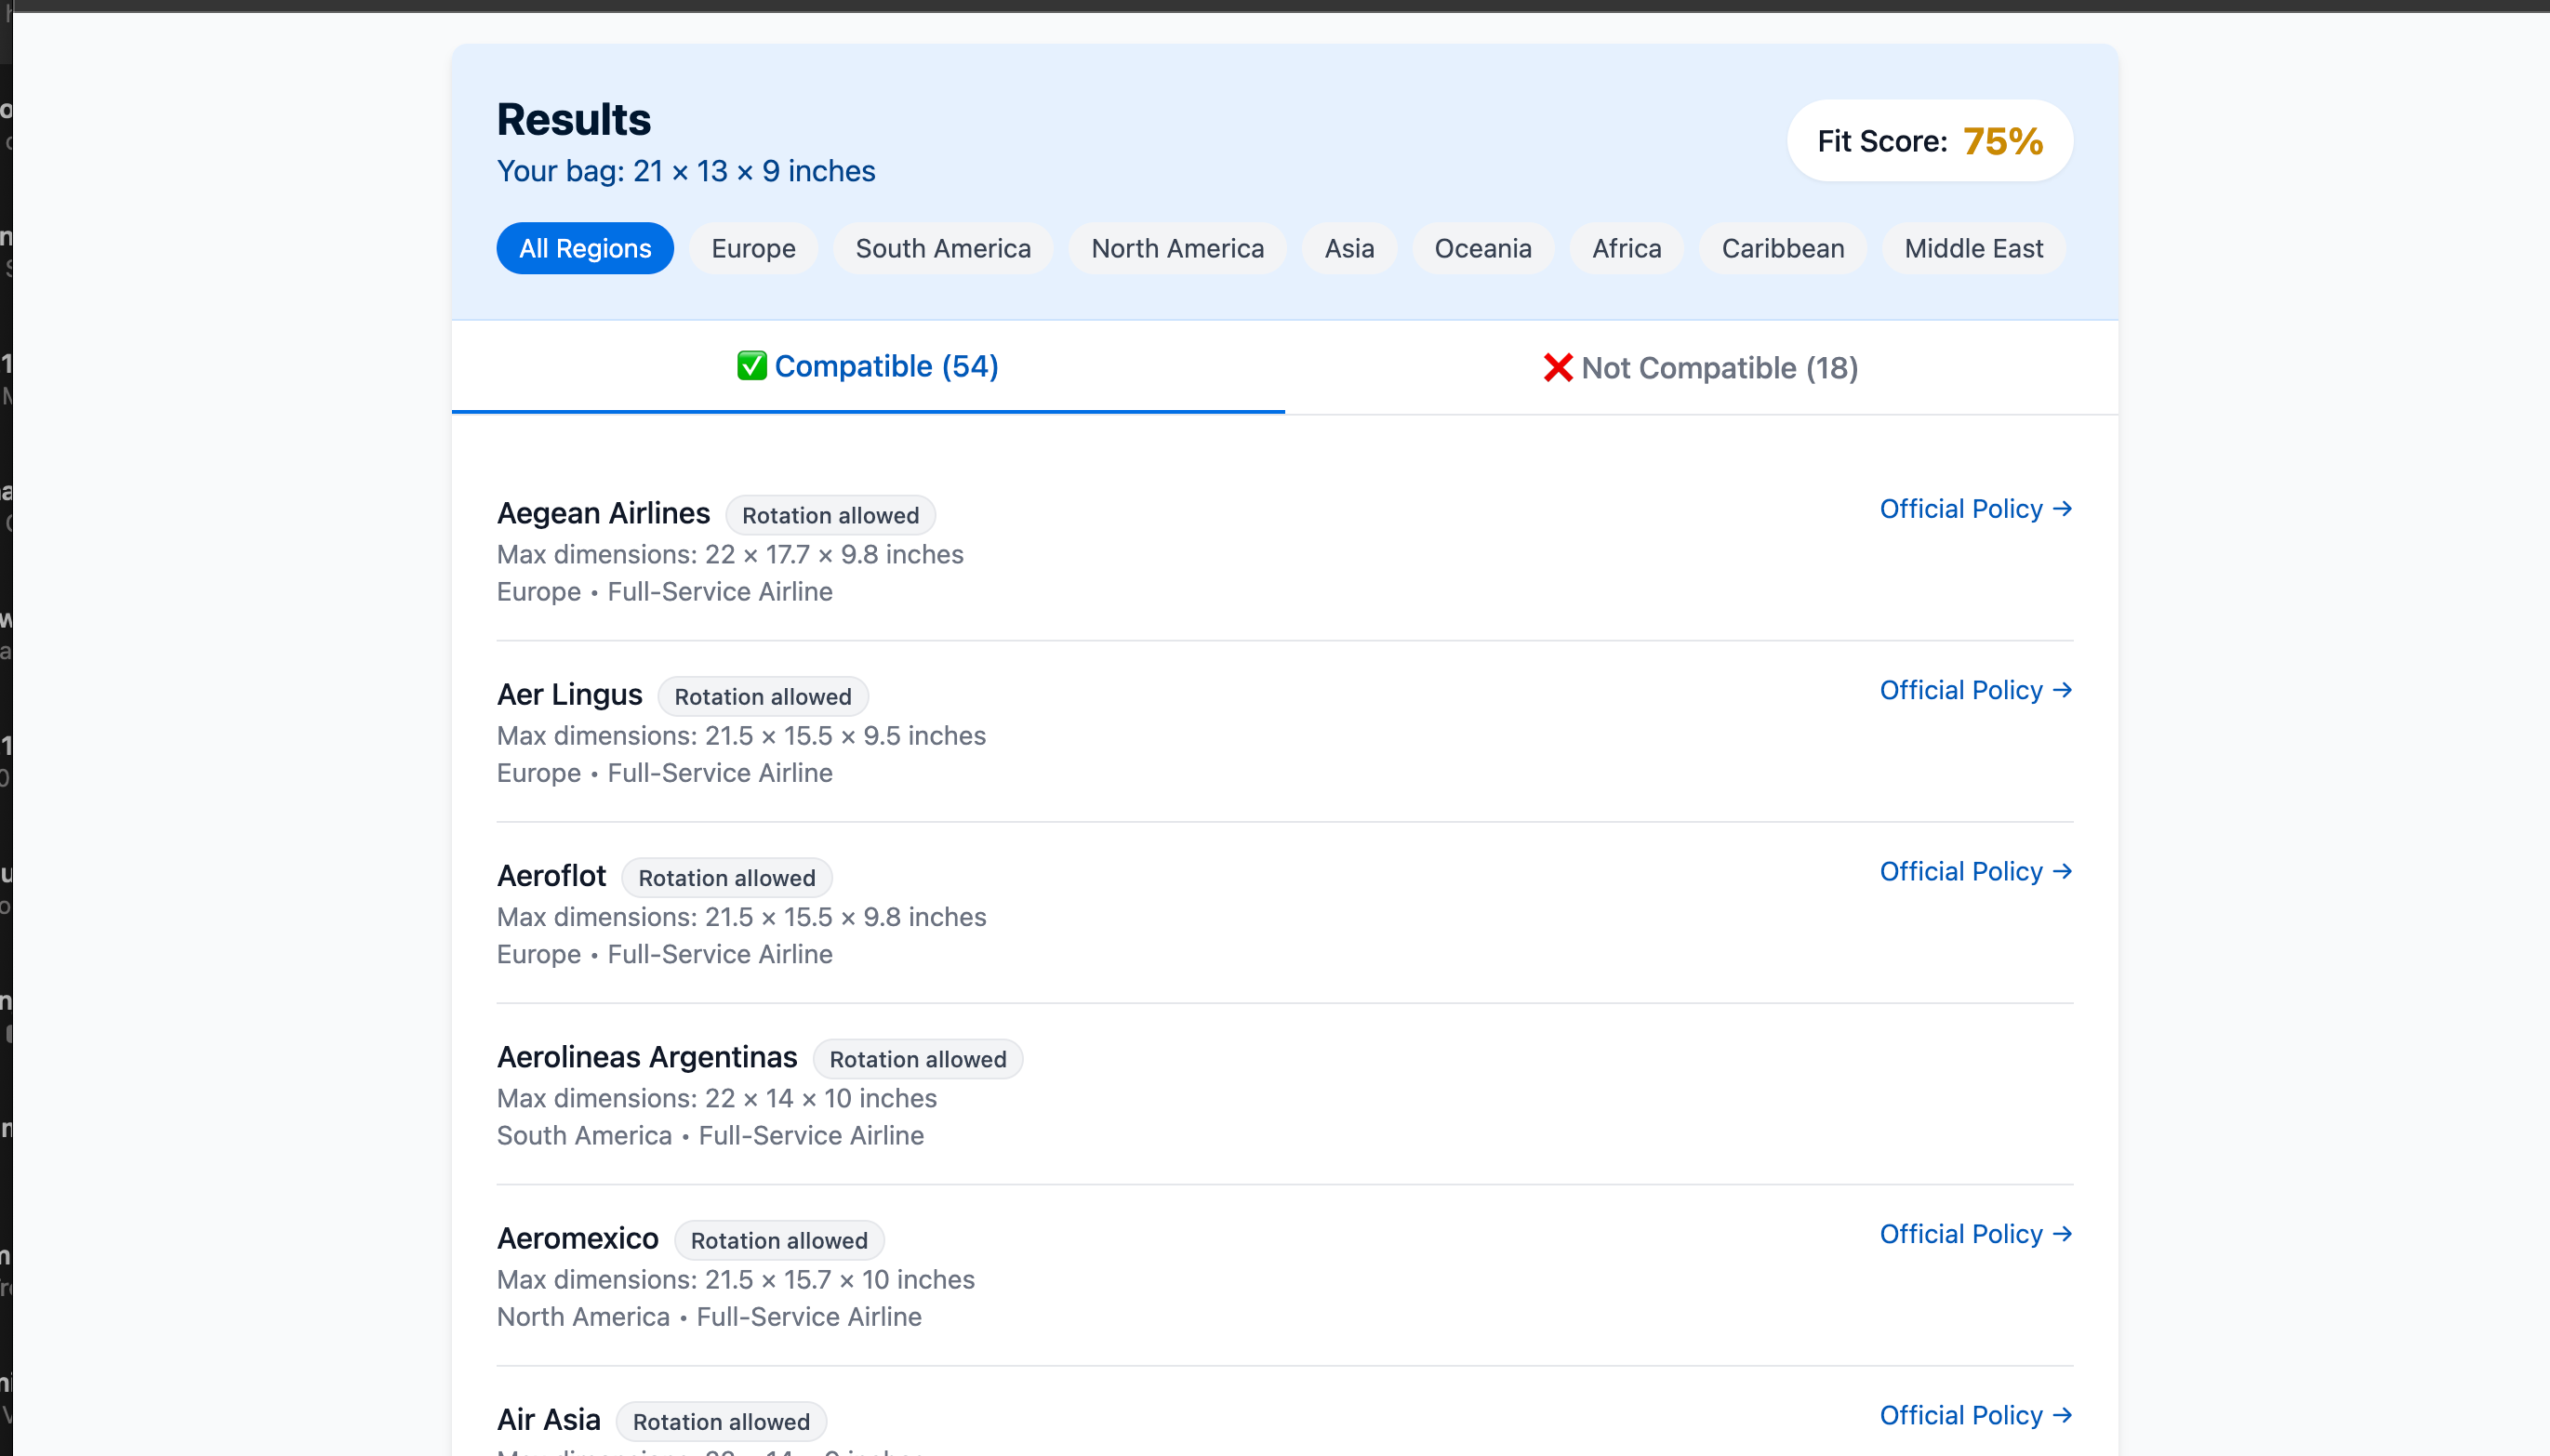Click Aeroflot's 'Europe • Full-Service Airline' text
This screenshot has height=1456, width=2550.
(665, 953)
